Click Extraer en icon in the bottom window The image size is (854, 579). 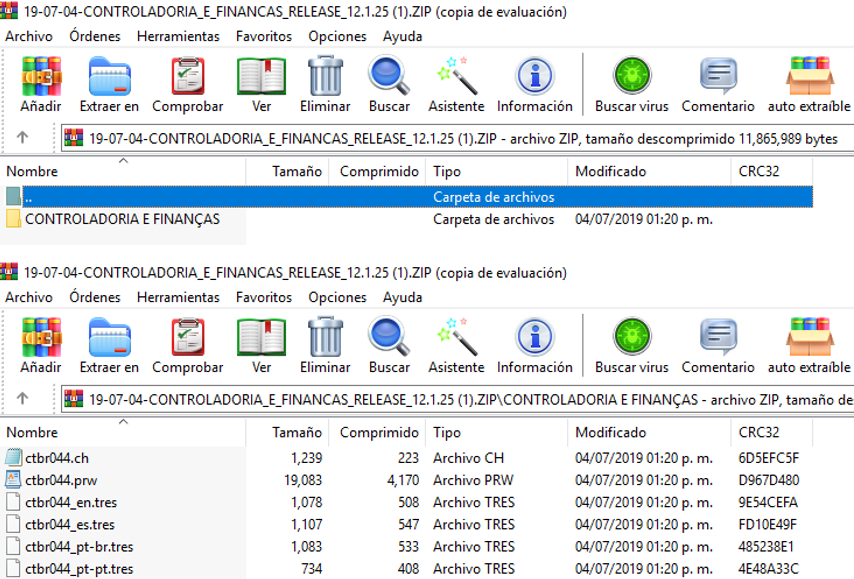tap(109, 338)
